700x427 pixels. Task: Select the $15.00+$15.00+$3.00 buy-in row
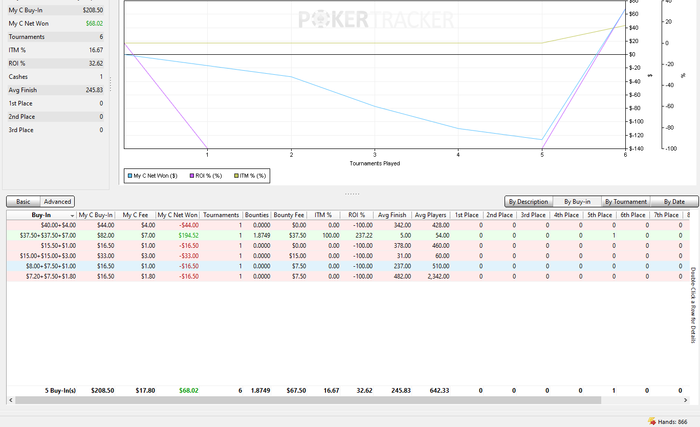[x=348, y=256]
